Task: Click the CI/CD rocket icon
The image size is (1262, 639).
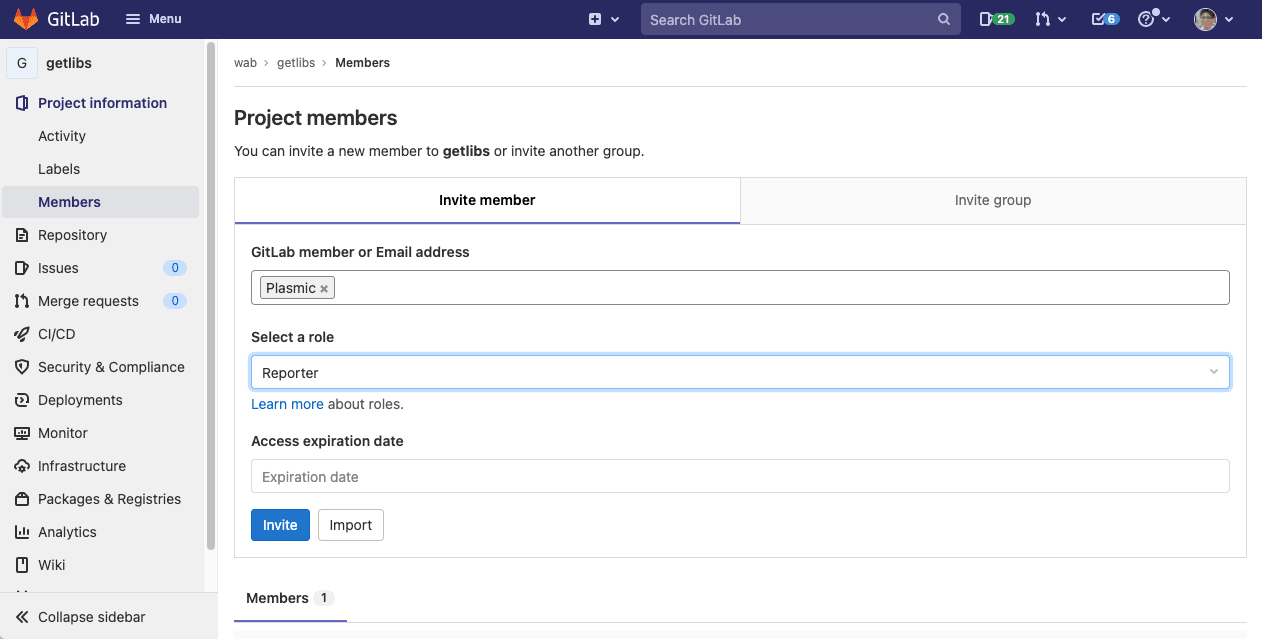Action: coord(22,334)
